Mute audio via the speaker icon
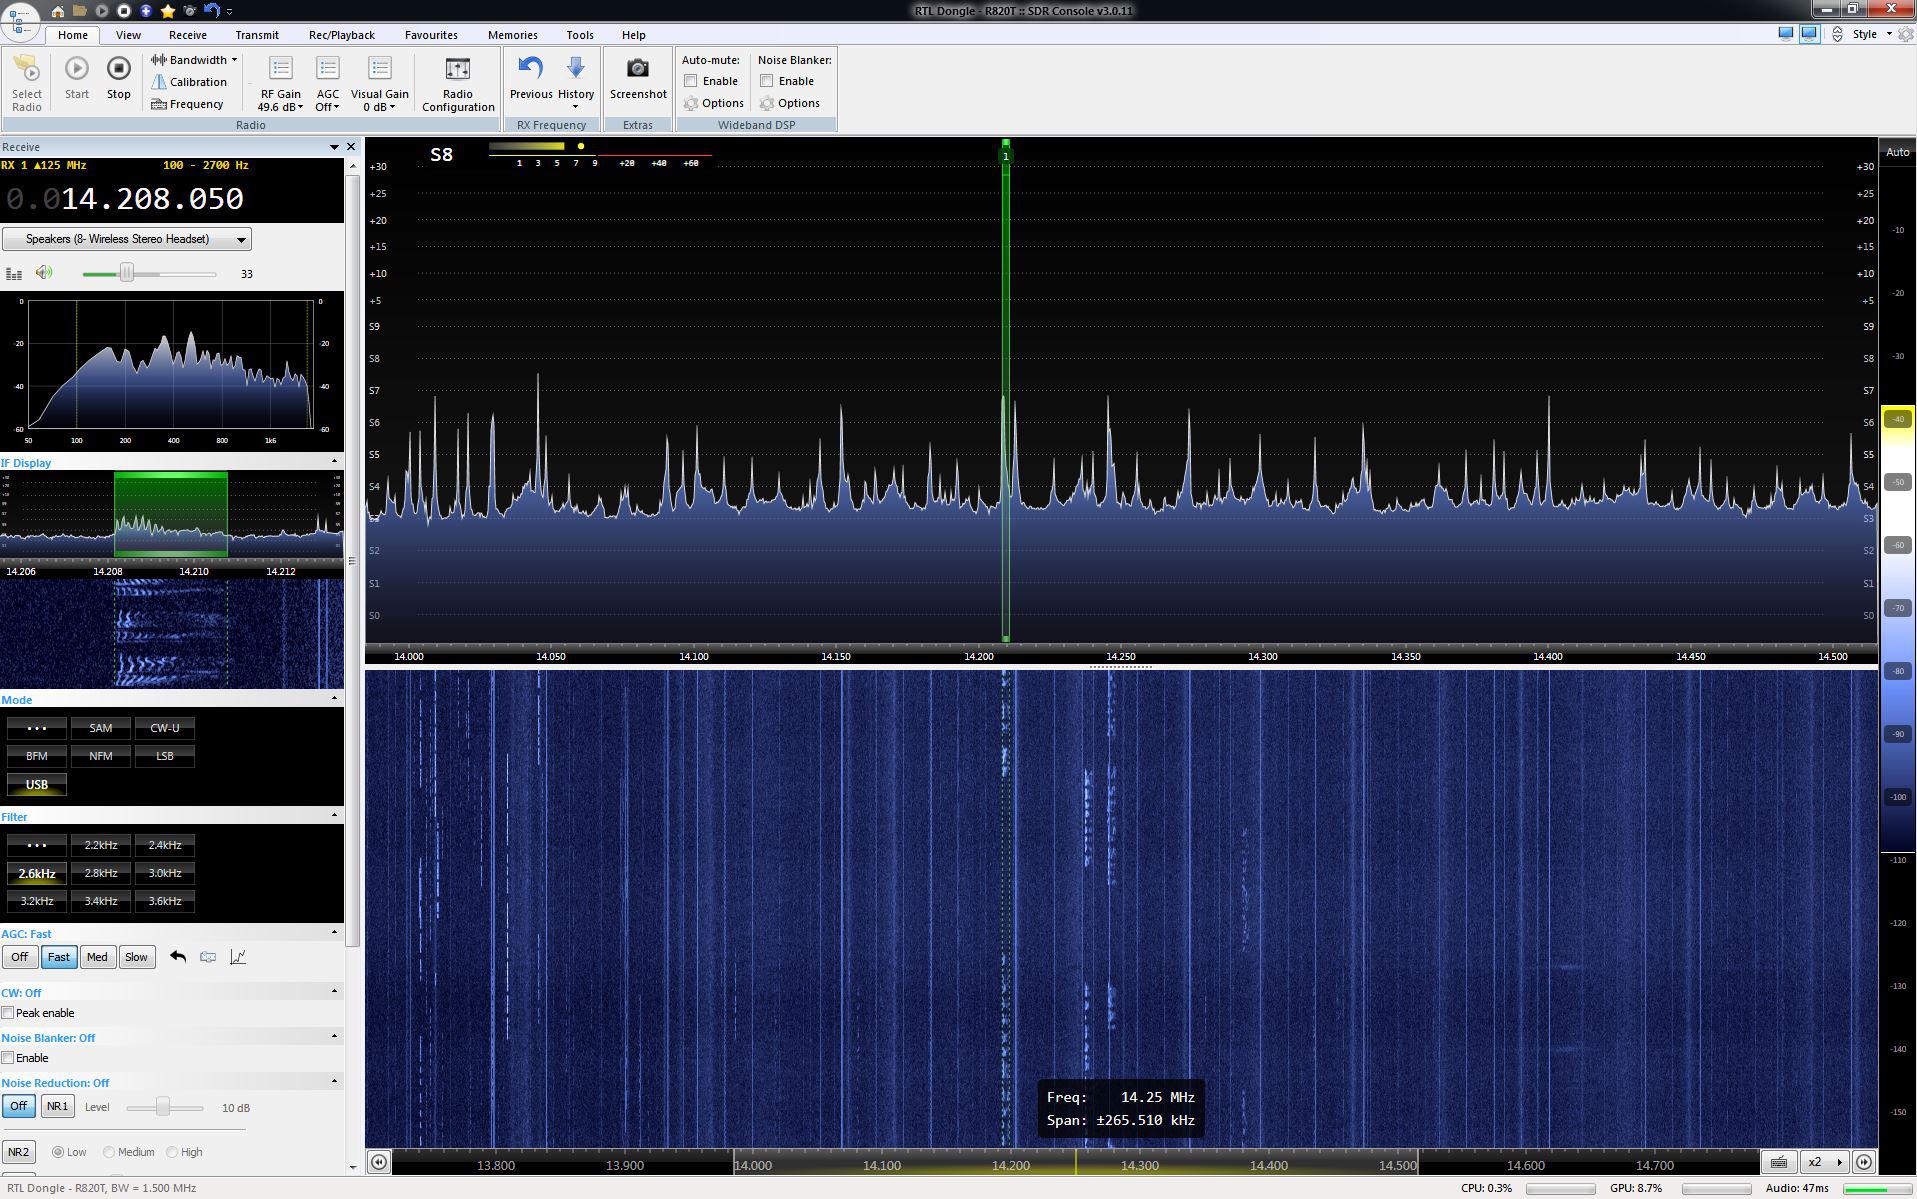Image resolution: width=1917 pixels, height=1199 pixels. (44, 271)
